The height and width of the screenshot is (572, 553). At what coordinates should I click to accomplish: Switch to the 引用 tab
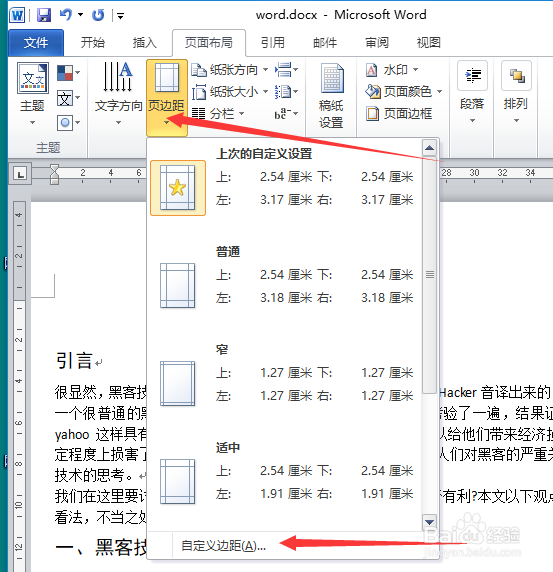(x=272, y=43)
